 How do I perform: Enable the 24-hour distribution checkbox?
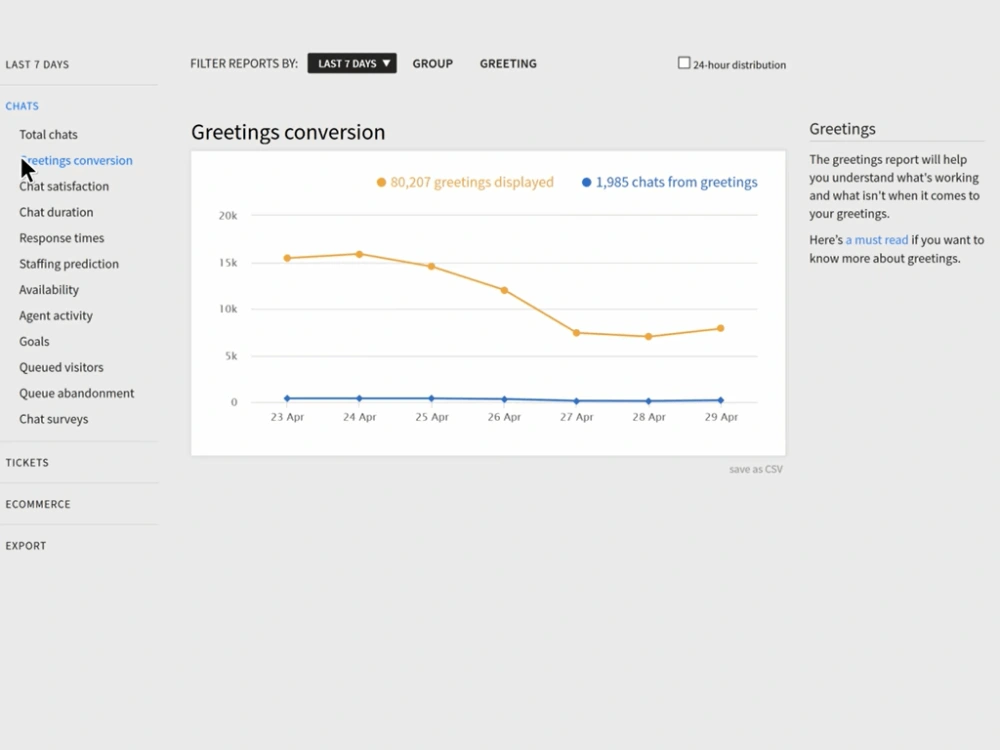coord(684,63)
